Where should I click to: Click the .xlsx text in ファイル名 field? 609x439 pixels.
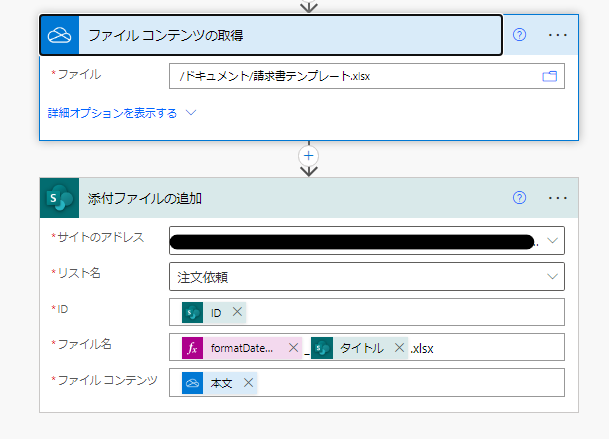[422, 348]
